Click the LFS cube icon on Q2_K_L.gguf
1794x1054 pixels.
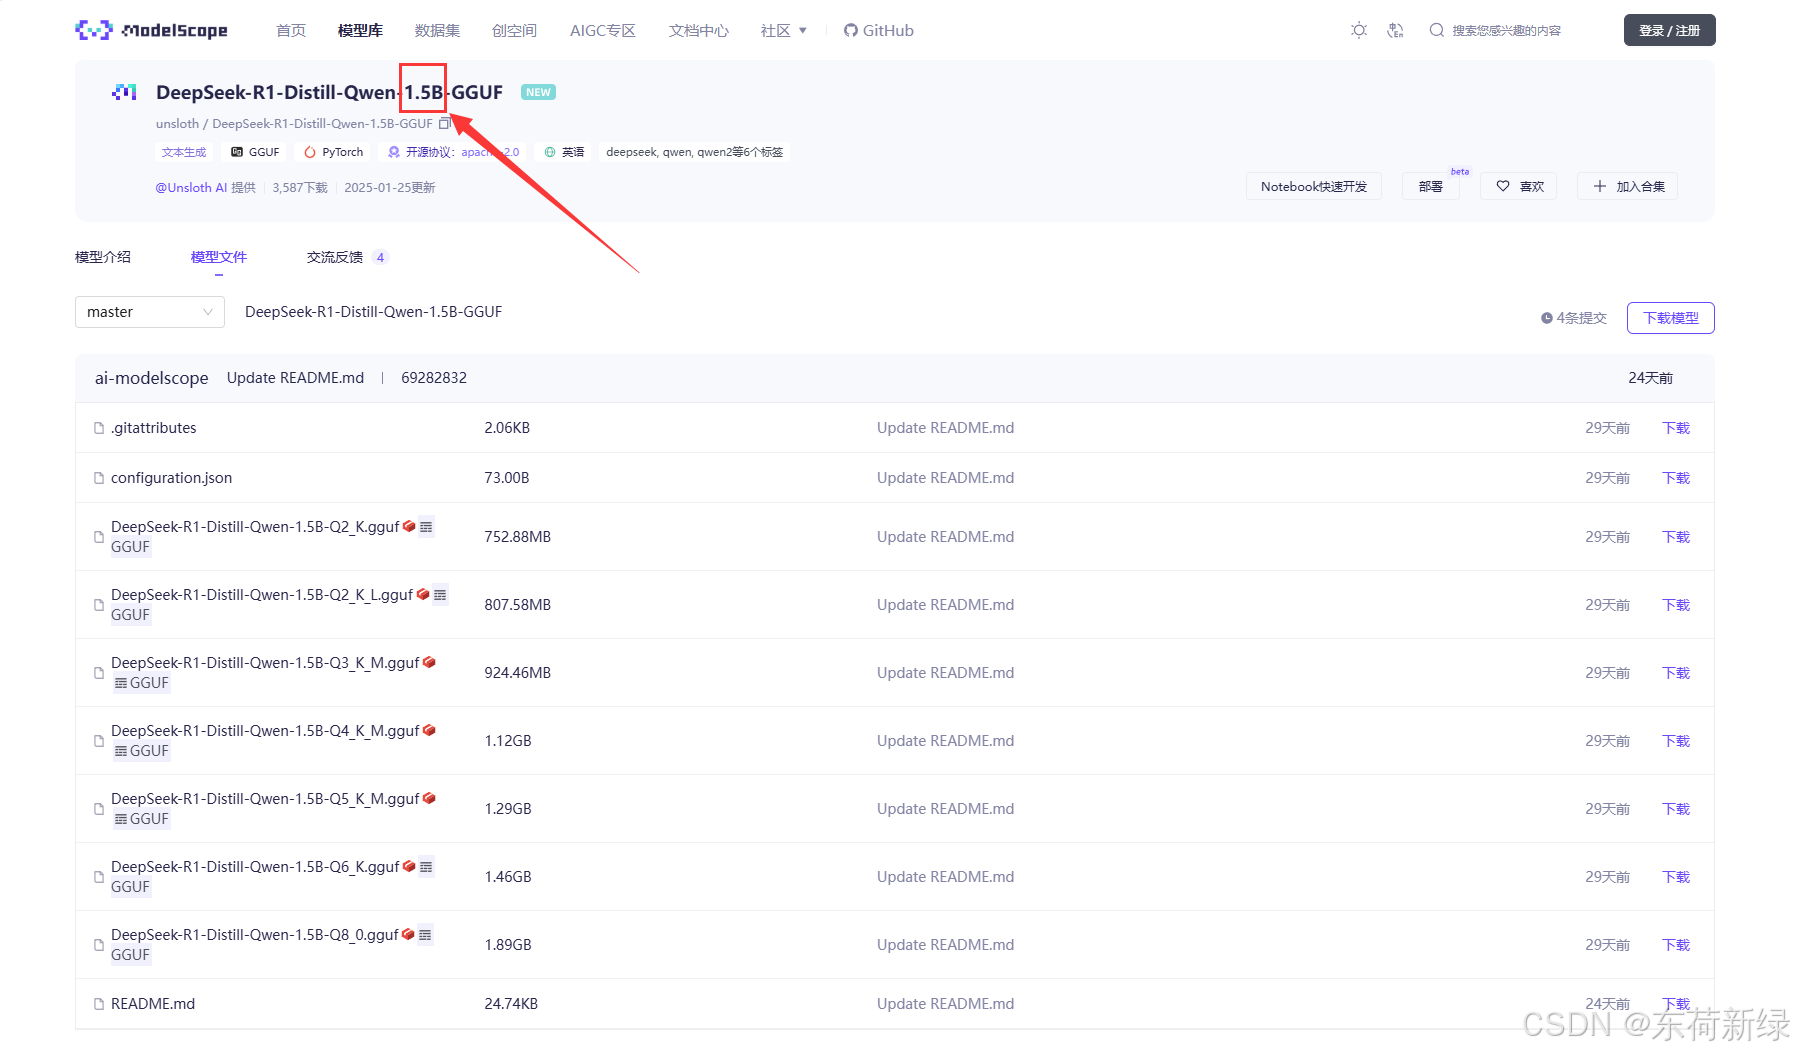[423, 594]
